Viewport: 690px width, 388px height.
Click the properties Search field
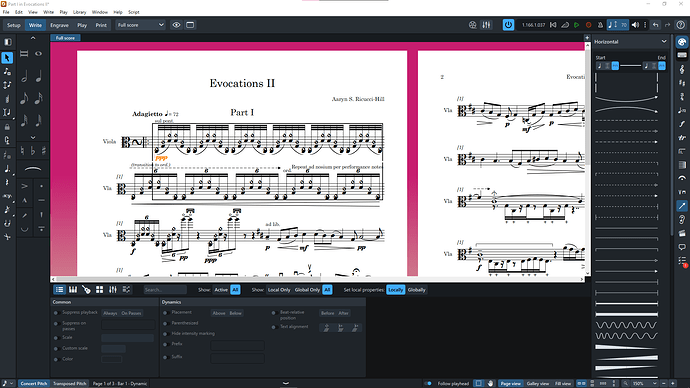click(165, 290)
